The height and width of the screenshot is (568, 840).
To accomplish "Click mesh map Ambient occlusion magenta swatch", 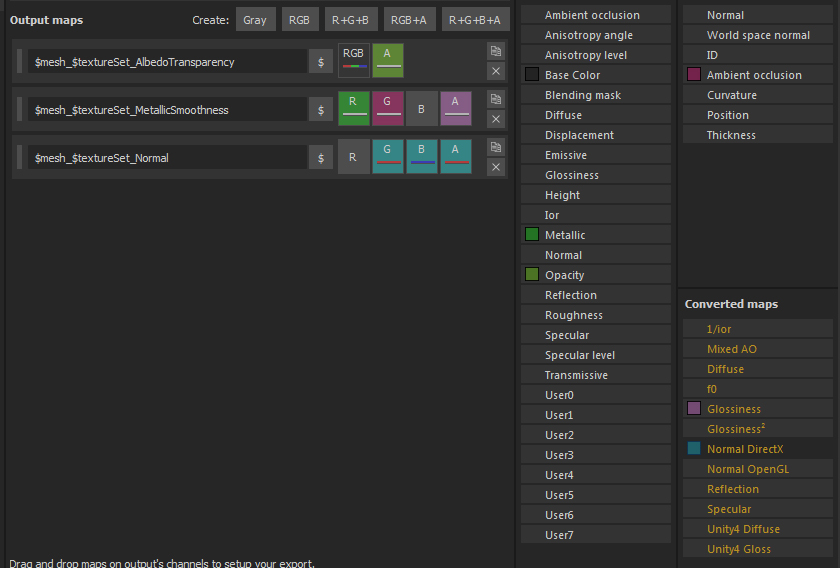I will tap(694, 74).
